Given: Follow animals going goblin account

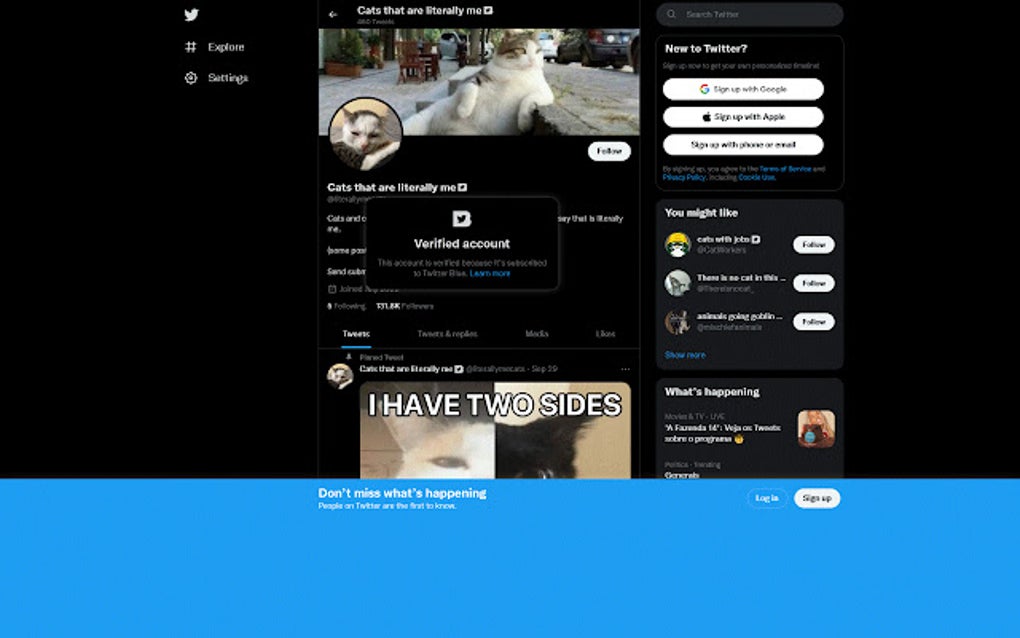Looking at the screenshot, I should coord(813,321).
